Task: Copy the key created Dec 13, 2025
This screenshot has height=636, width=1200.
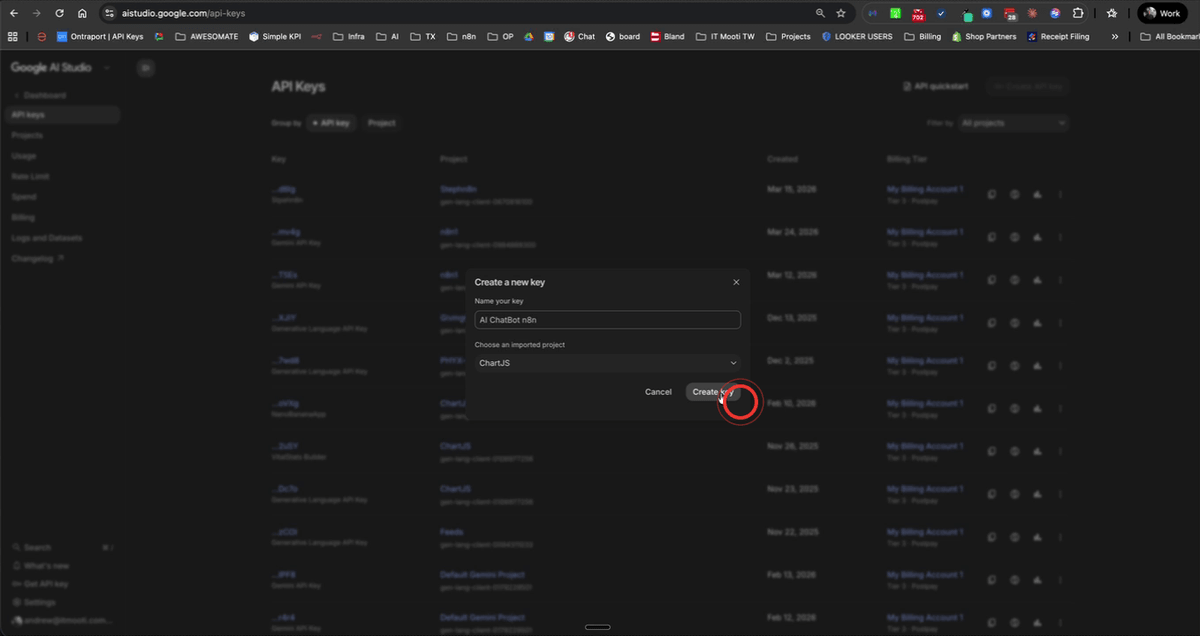Action: (x=991, y=323)
